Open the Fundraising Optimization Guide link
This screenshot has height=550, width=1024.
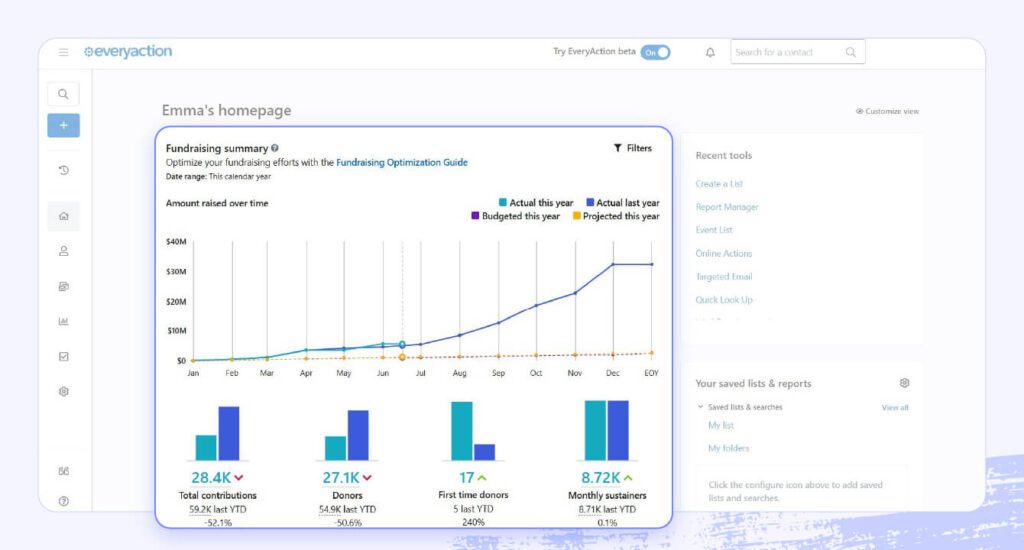401,162
